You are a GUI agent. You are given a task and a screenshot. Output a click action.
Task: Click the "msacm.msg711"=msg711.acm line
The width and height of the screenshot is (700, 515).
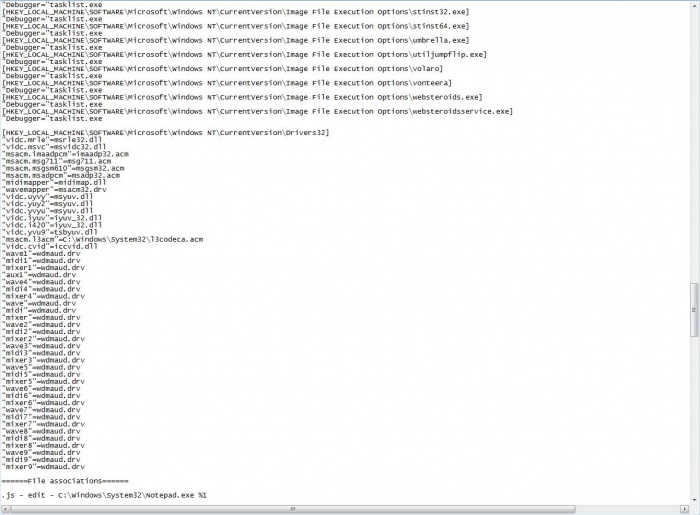pos(57,161)
